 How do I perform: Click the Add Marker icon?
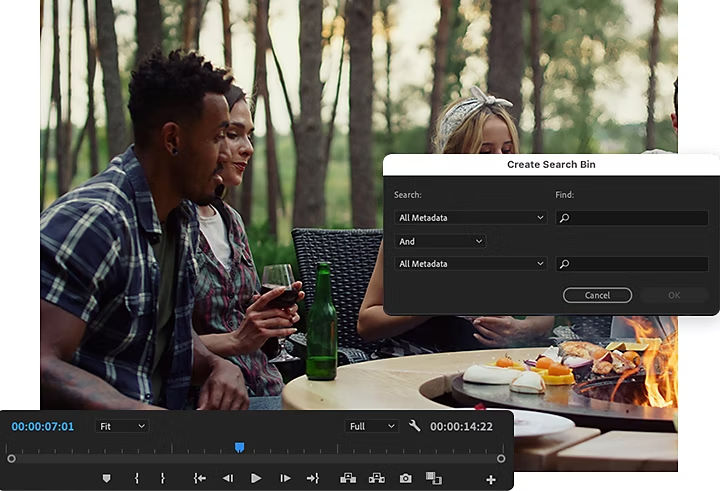tap(107, 479)
